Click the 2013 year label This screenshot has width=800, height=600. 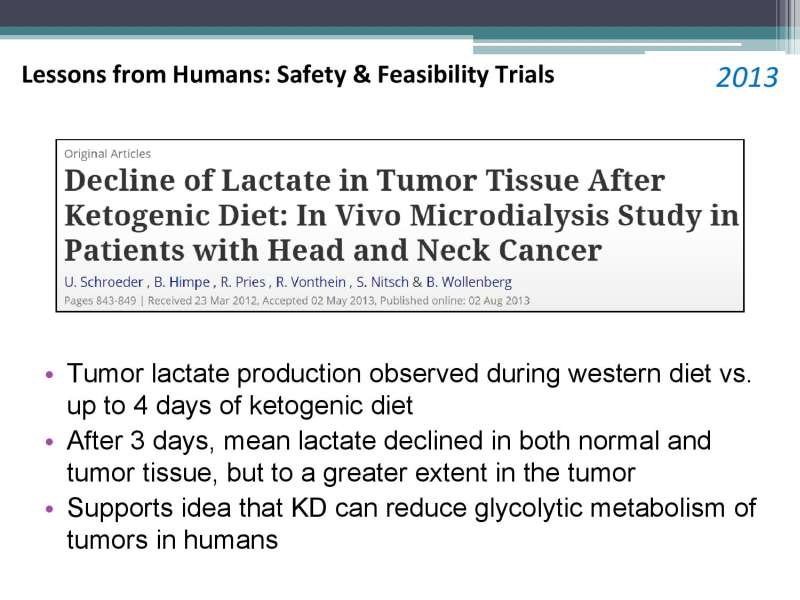pyautogui.click(x=747, y=78)
